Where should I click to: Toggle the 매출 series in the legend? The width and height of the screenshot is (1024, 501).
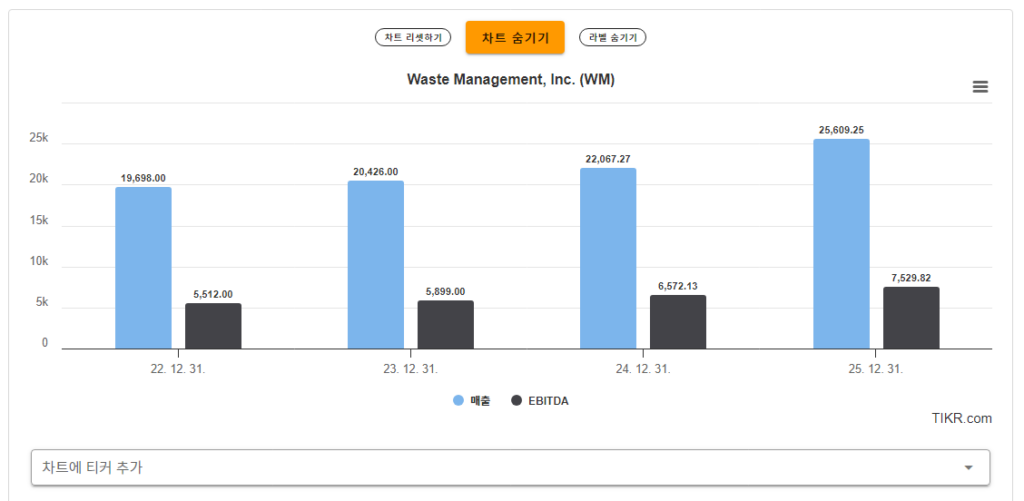click(x=472, y=401)
